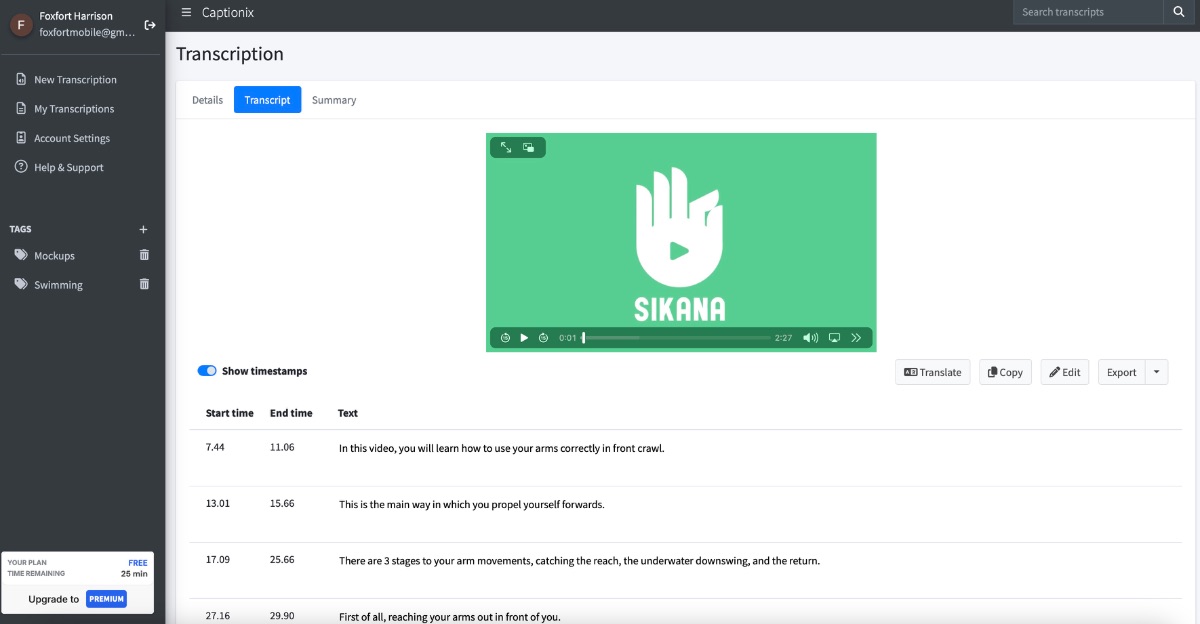Open picture-in-picture for the video
The image size is (1200, 624).
pyautogui.click(x=529, y=147)
